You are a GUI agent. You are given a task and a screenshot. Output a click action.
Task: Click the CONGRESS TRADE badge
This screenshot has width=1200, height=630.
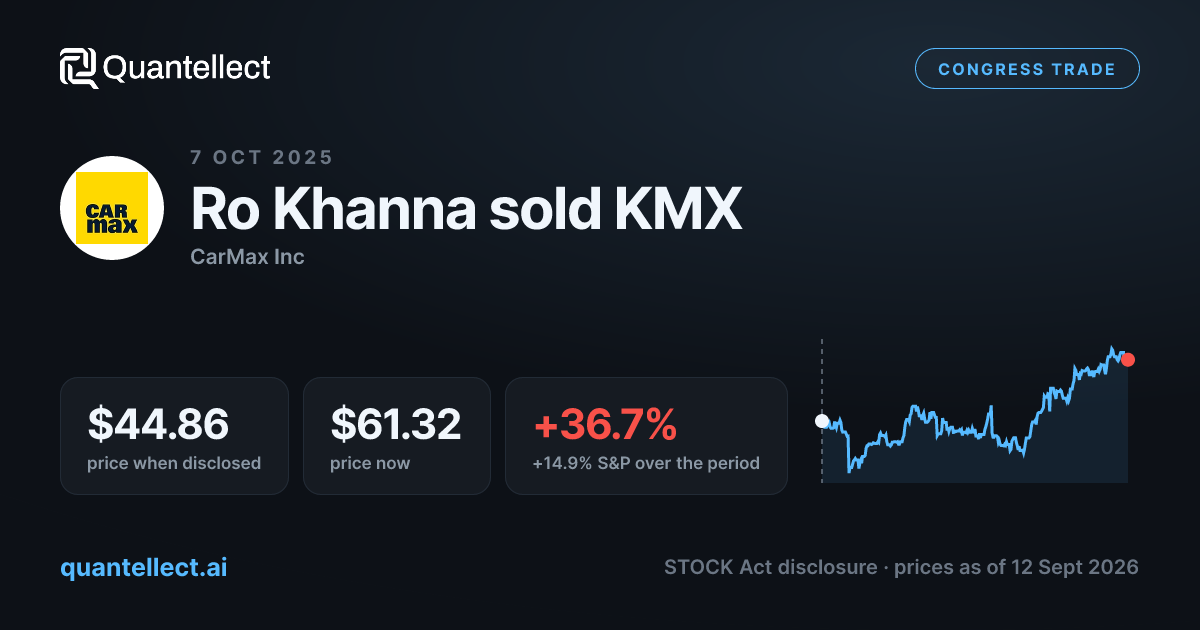point(1027,69)
